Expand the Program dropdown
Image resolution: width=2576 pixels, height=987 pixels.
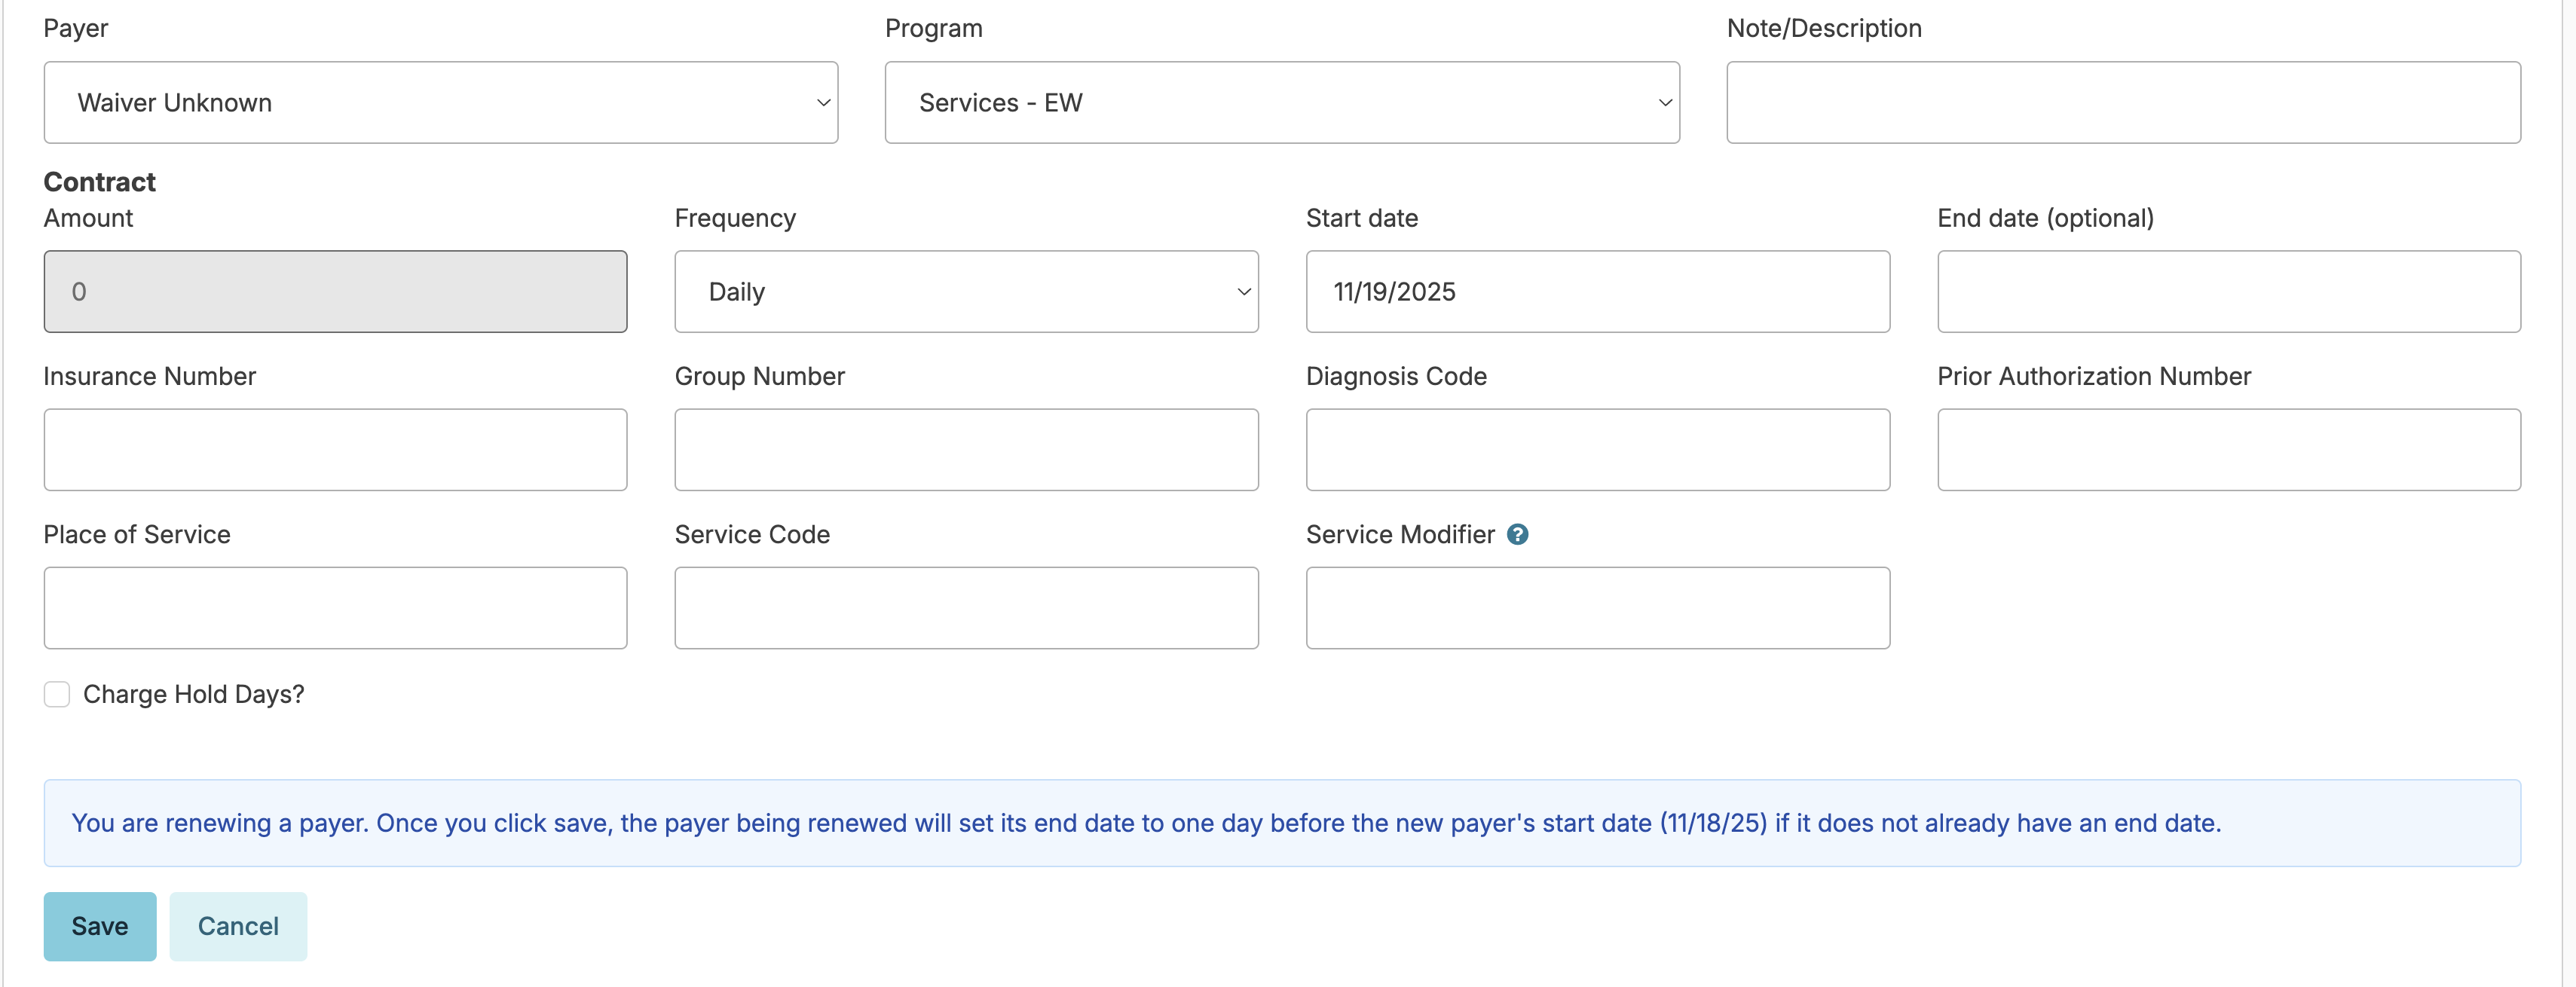tap(1281, 103)
